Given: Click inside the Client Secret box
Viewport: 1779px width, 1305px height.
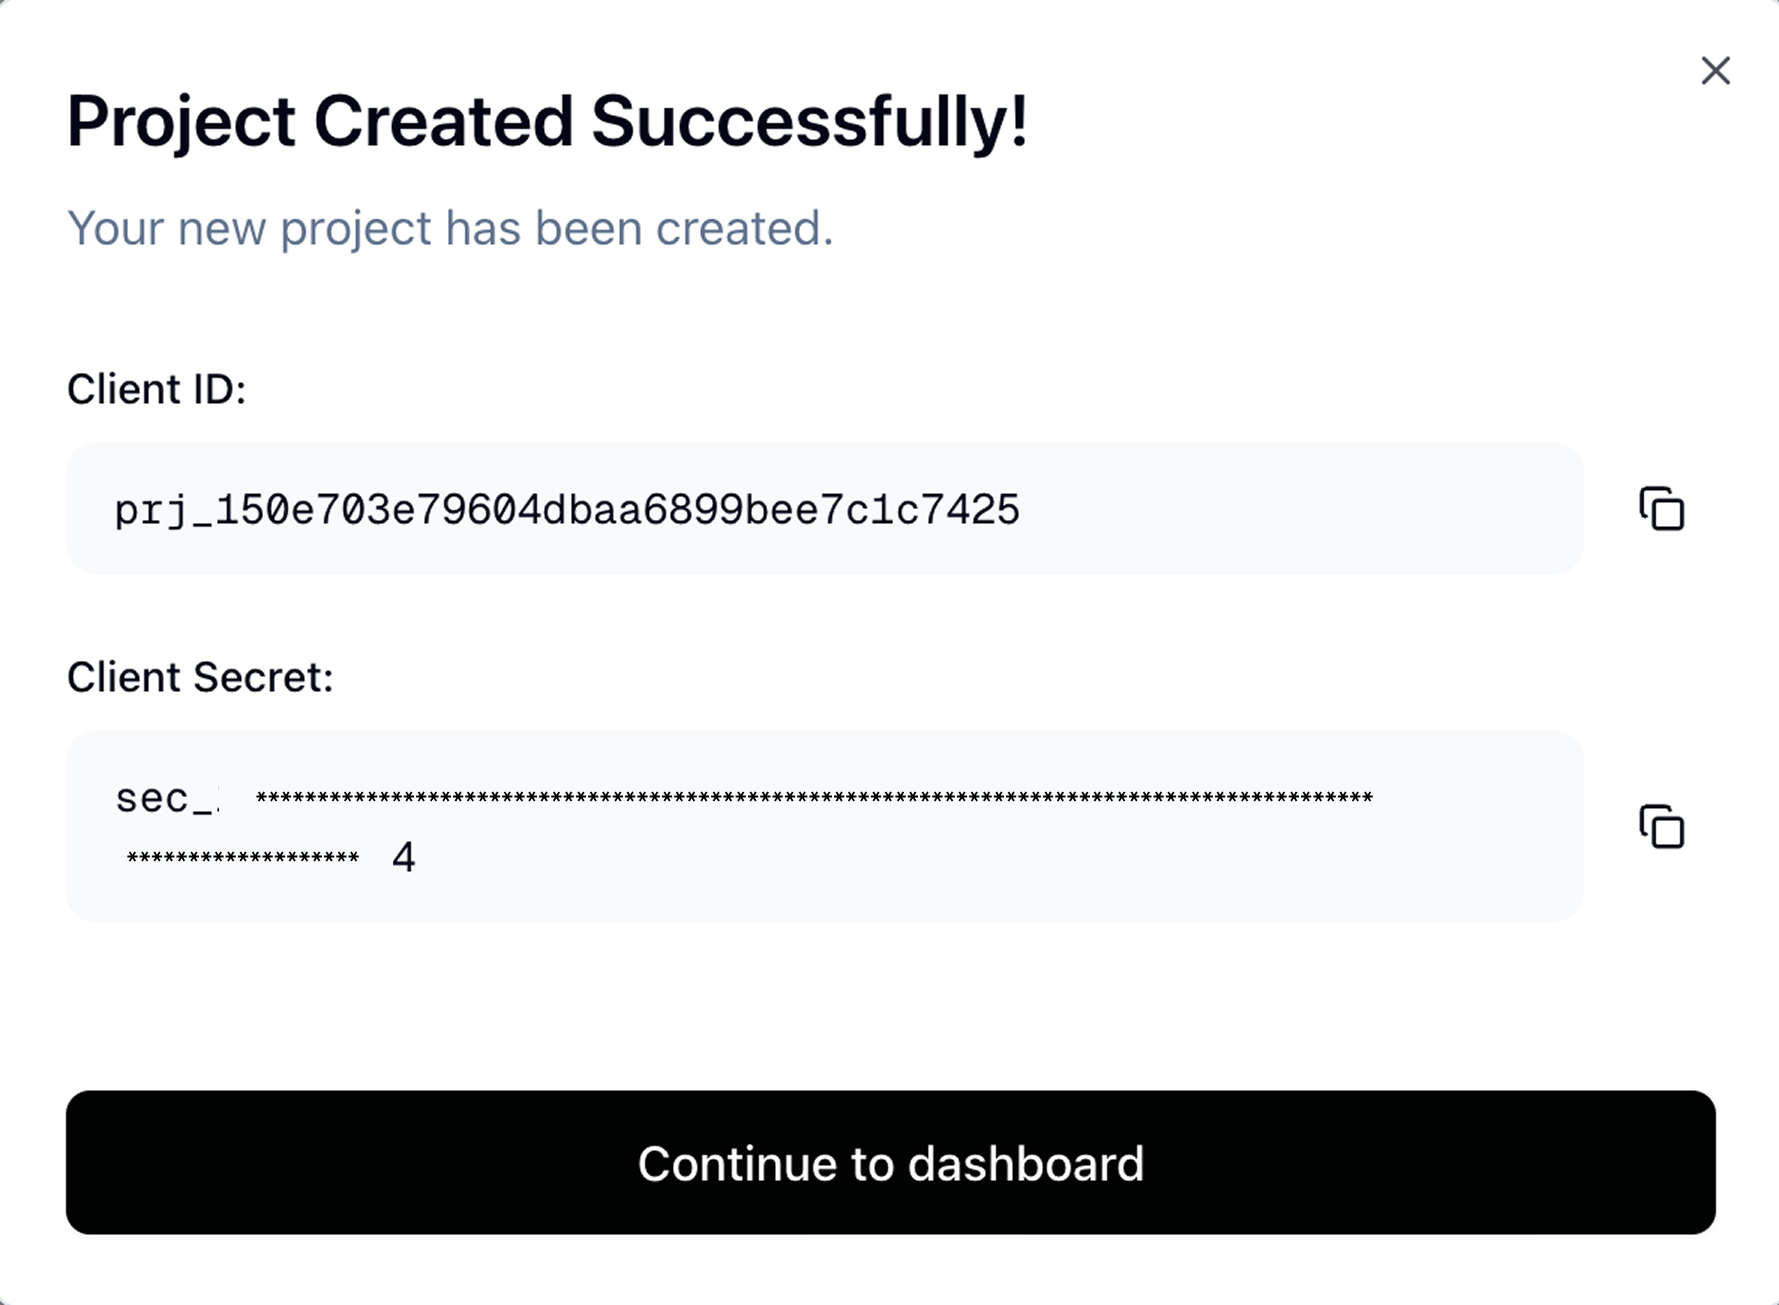Looking at the screenshot, I should point(824,826).
